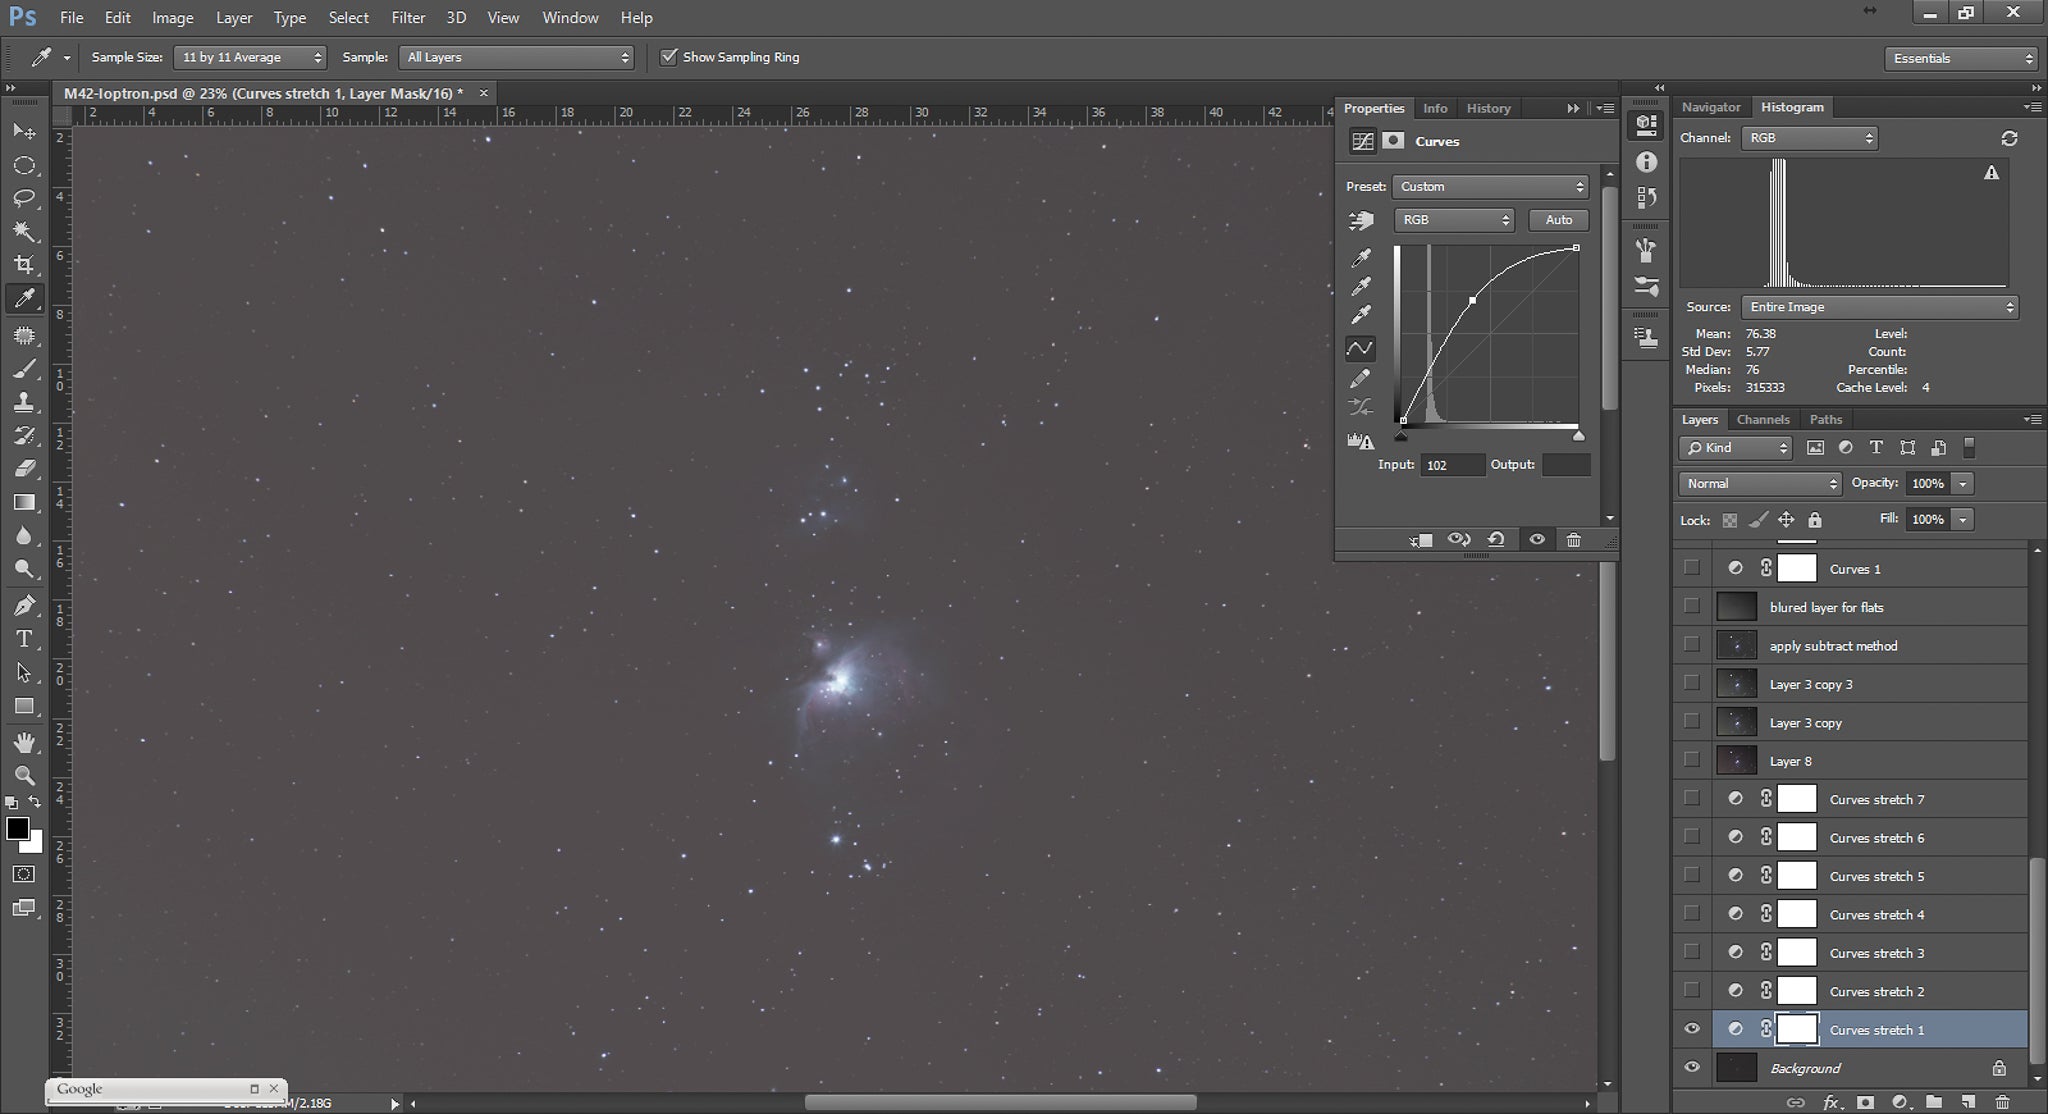Select the Move tool
This screenshot has height=1114, width=2048.
pyautogui.click(x=25, y=131)
